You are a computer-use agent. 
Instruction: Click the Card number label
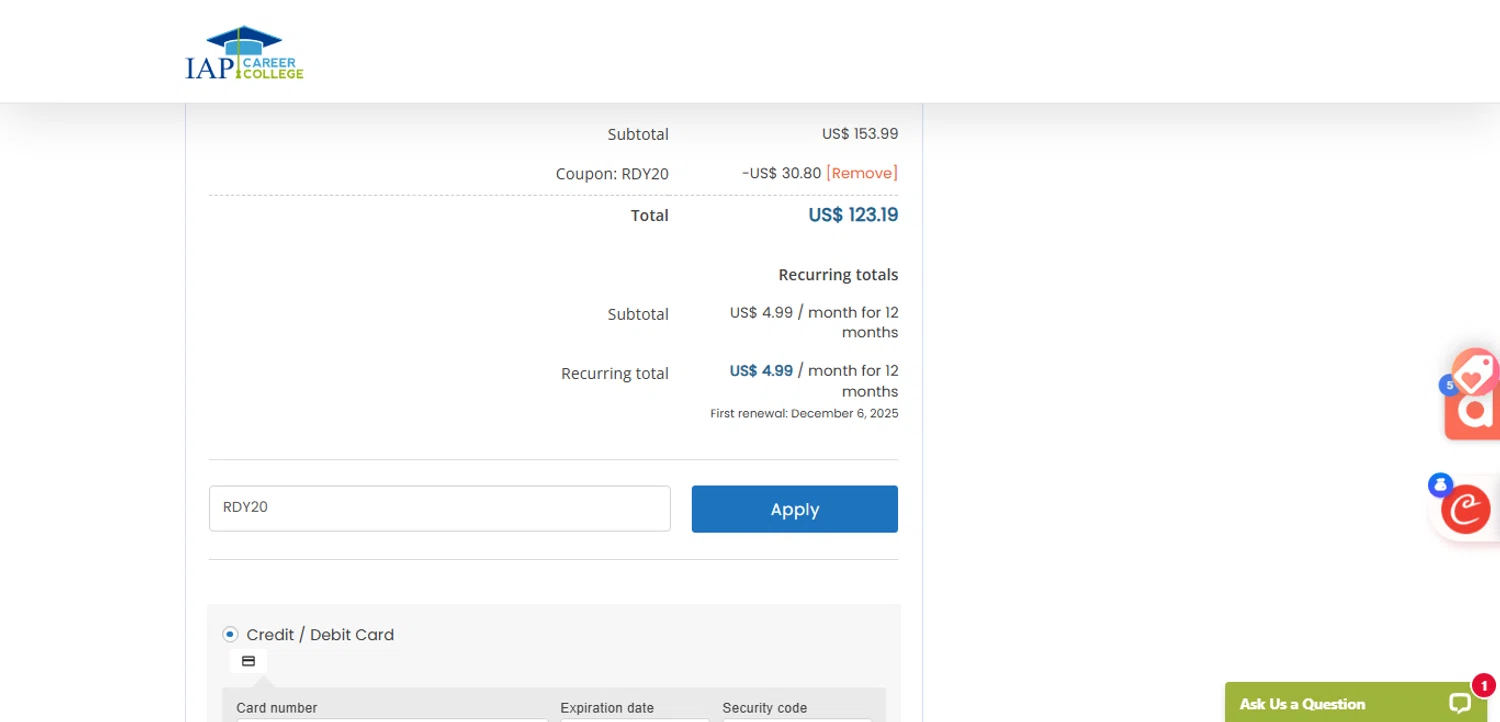(277, 708)
